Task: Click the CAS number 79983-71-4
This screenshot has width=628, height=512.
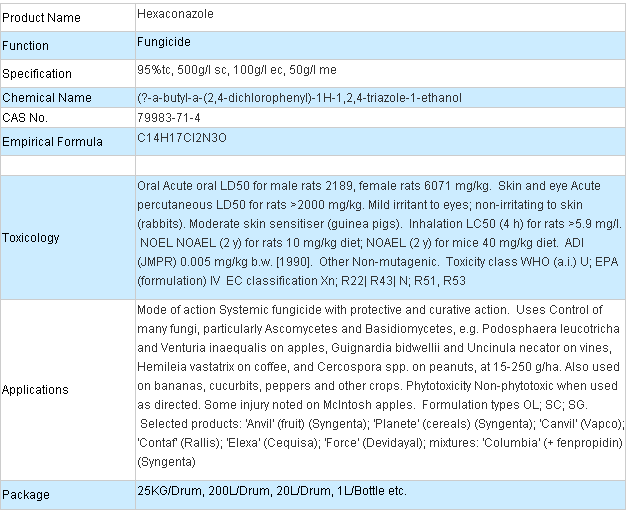Action: [169, 118]
